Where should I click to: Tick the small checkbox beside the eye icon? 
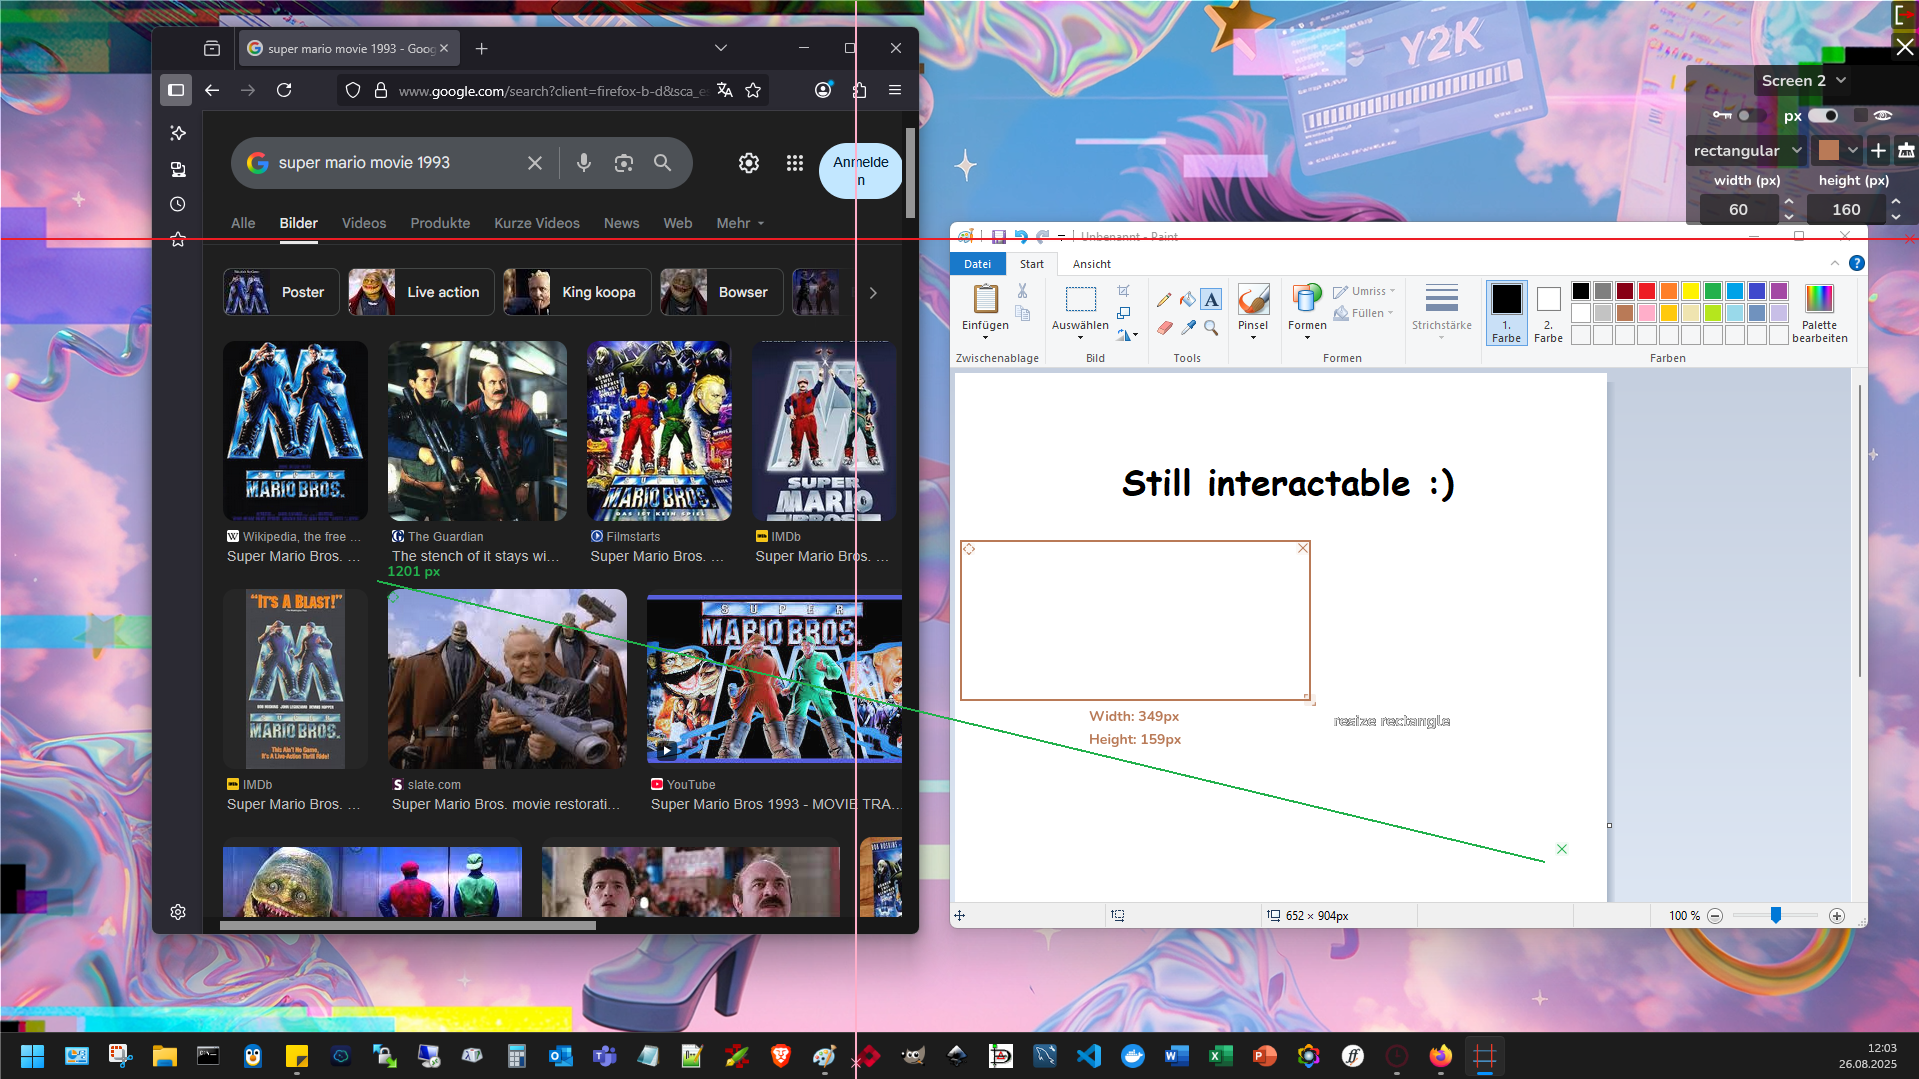click(1860, 115)
